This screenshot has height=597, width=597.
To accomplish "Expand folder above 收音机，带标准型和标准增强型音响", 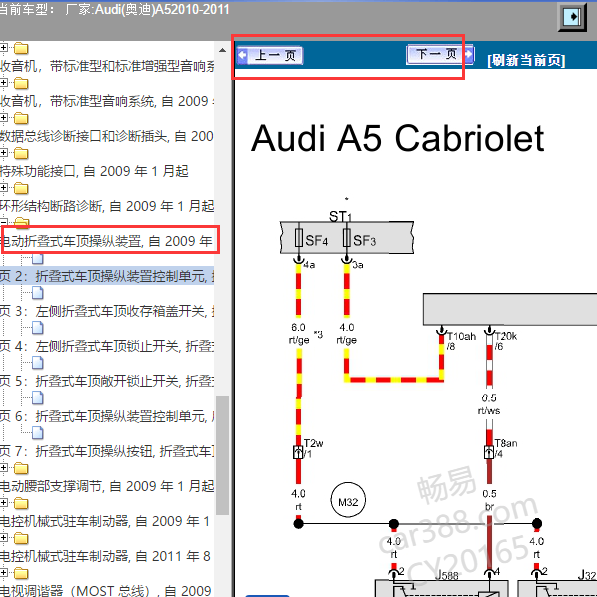I will click(3, 48).
